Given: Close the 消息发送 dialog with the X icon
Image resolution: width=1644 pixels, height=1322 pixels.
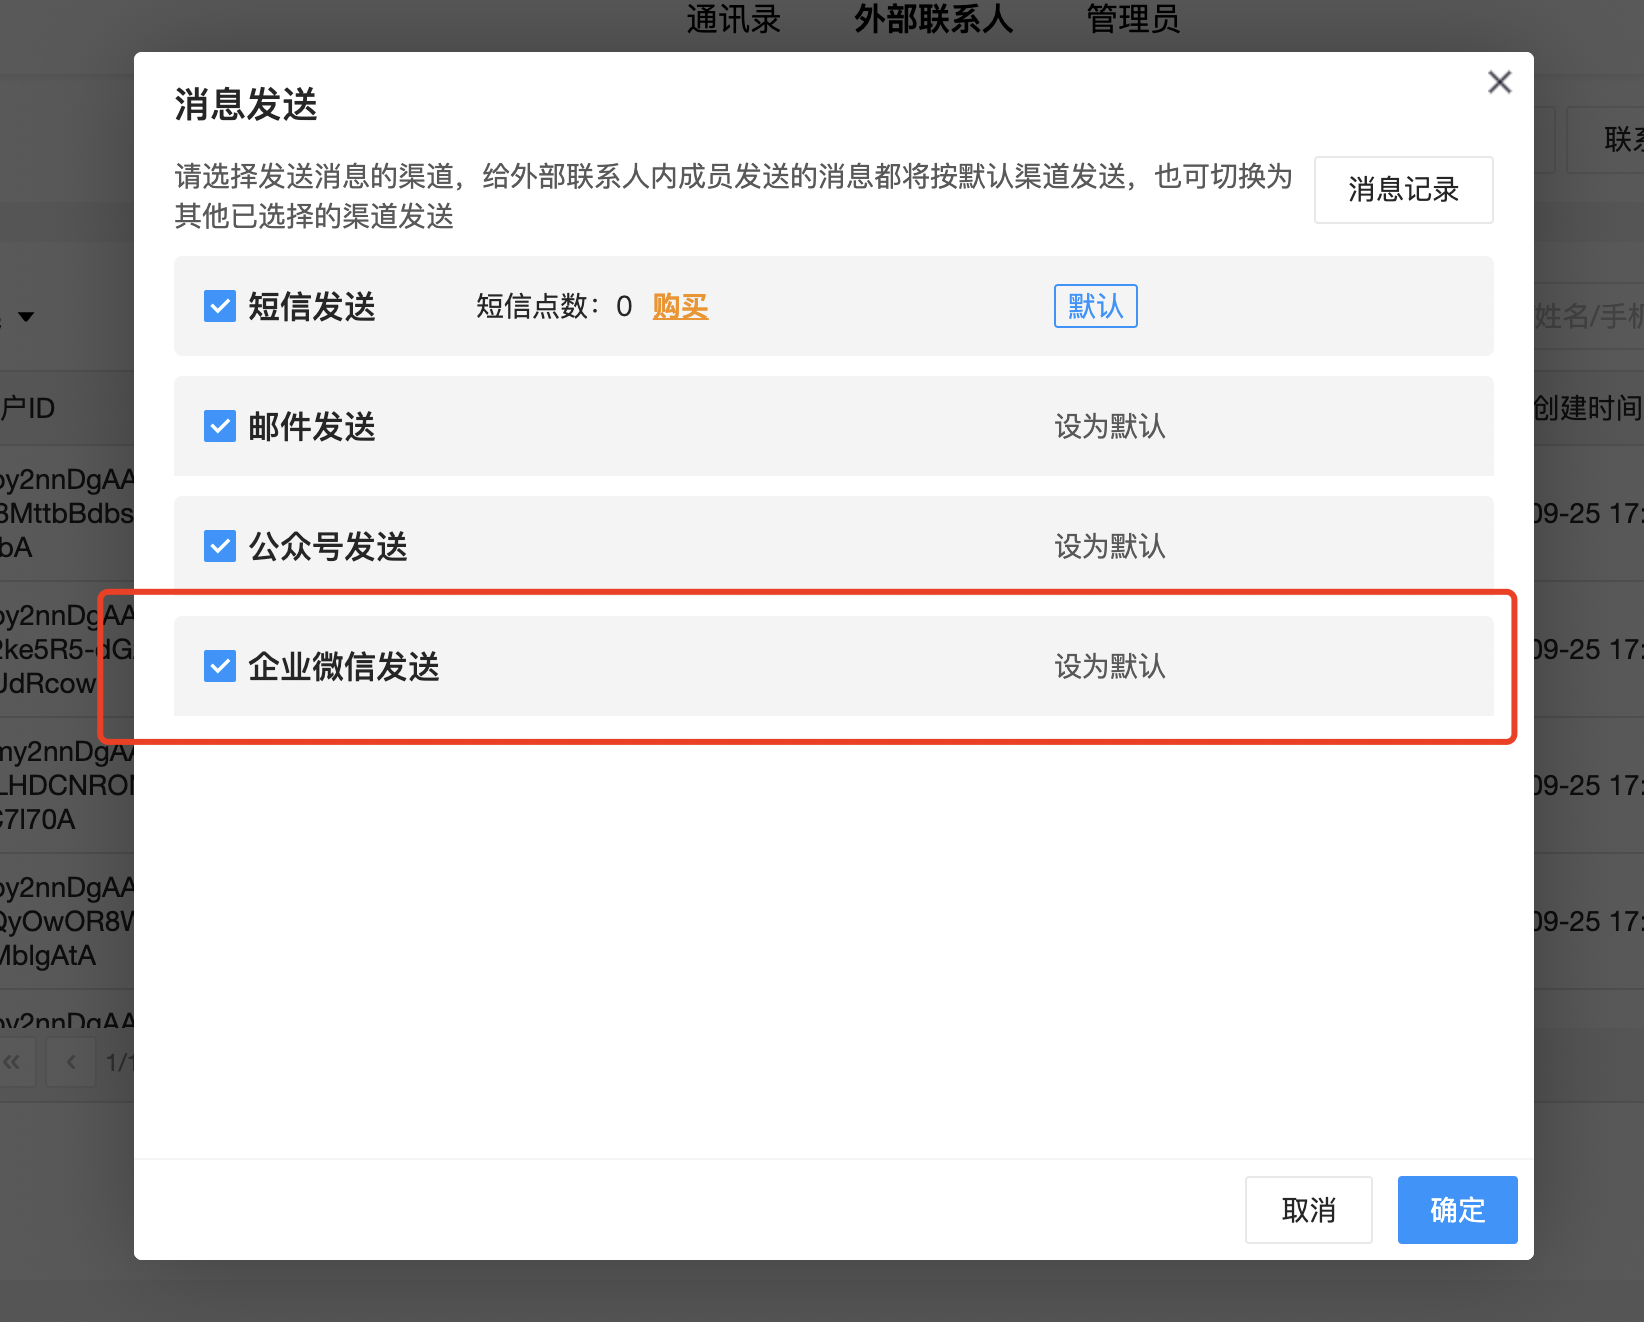Looking at the screenshot, I should coord(1499,82).
